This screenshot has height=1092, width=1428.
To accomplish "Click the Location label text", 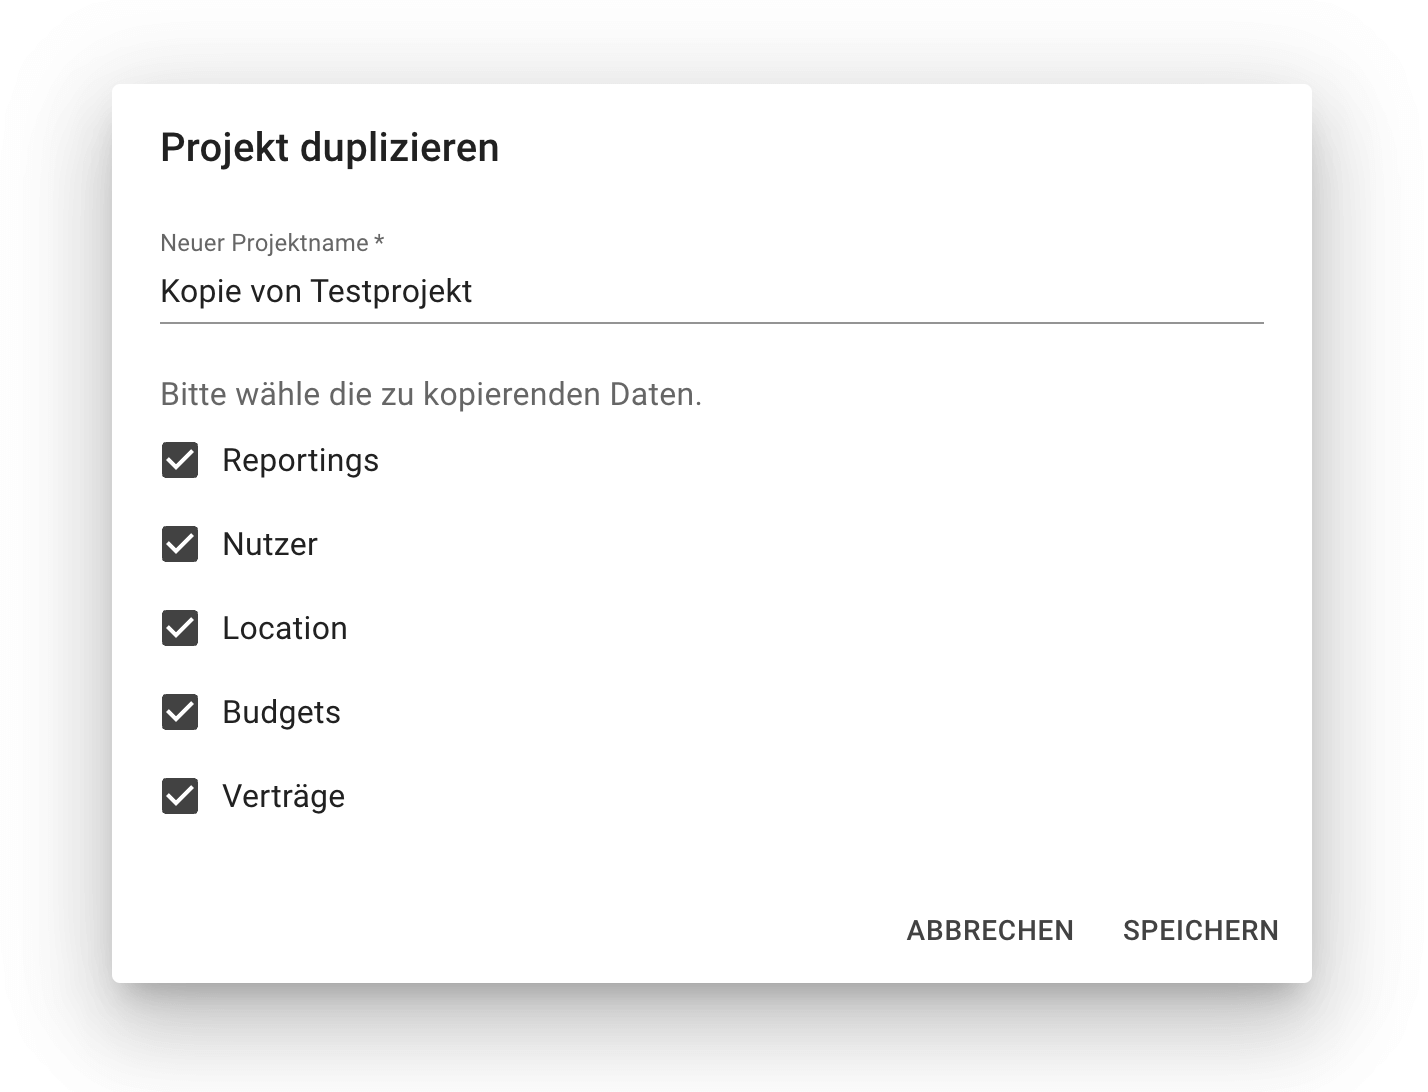I will (285, 629).
